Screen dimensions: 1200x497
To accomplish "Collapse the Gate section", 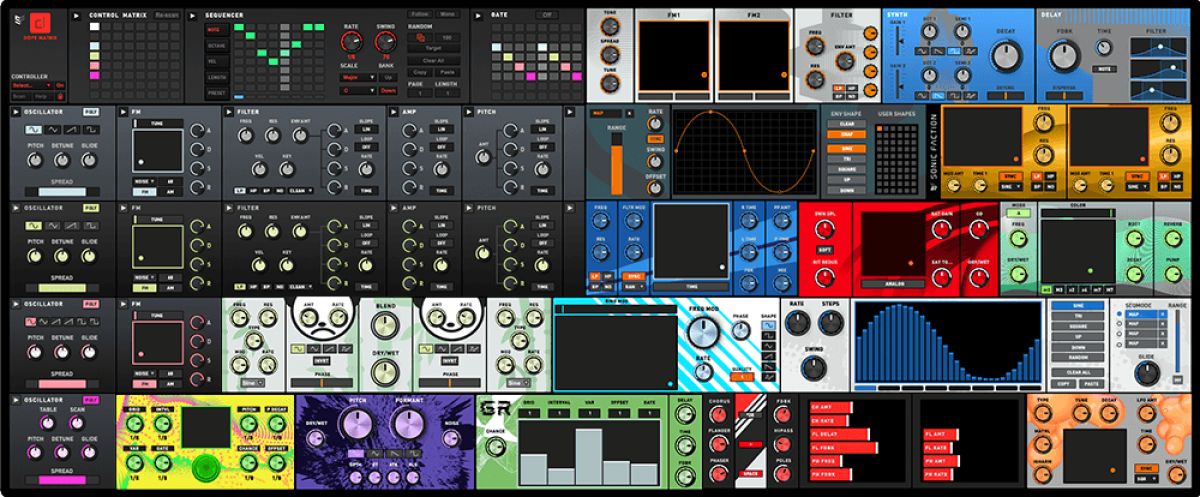I will tap(478, 16).
